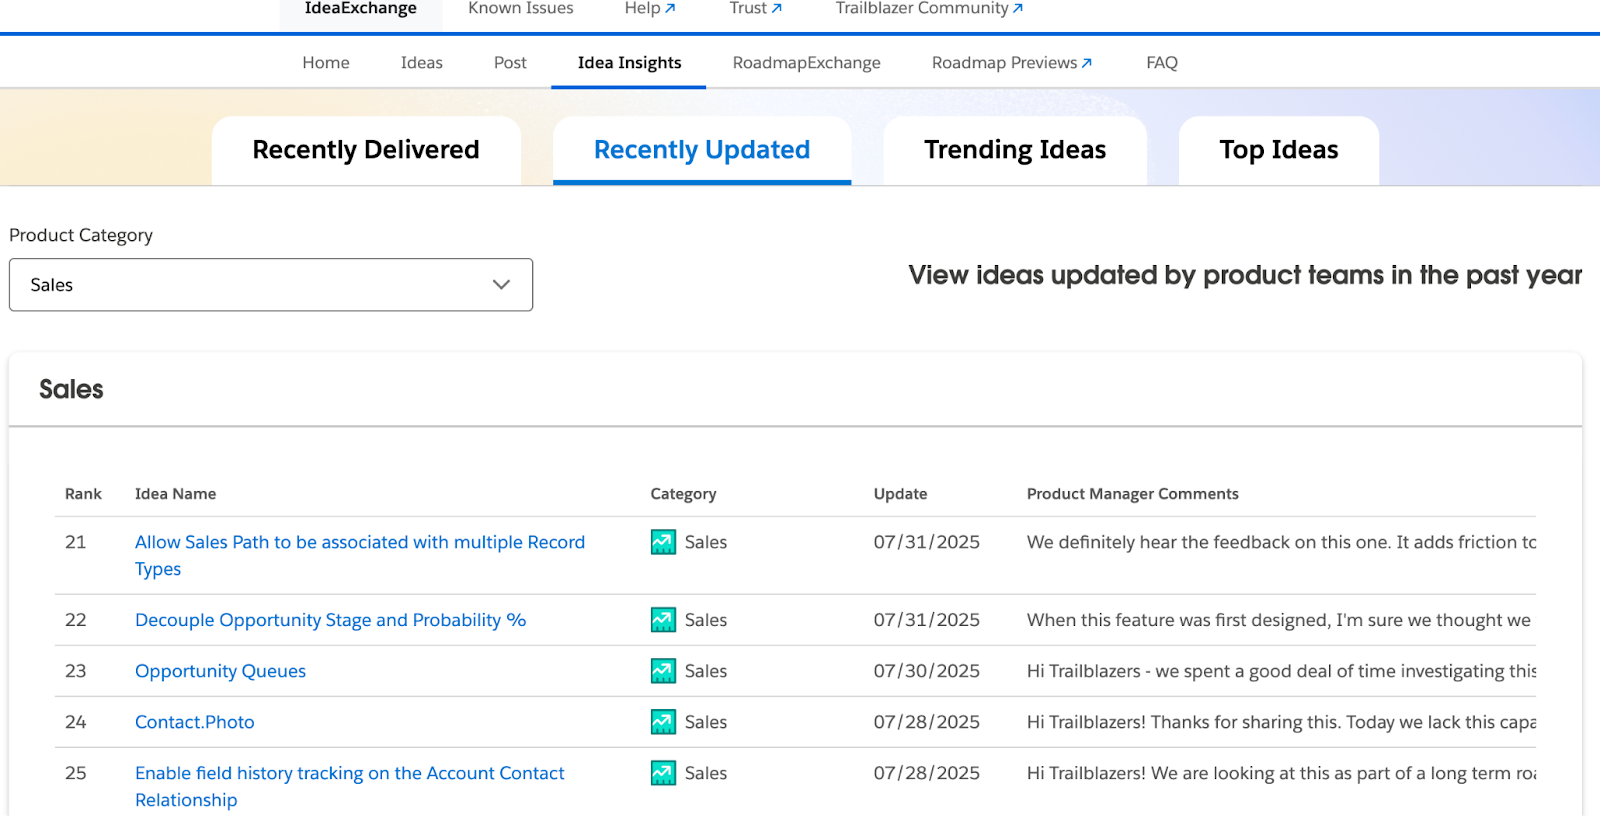
Task: Switch to the Trending Ideas tab
Action: click(x=1015, y=150)
